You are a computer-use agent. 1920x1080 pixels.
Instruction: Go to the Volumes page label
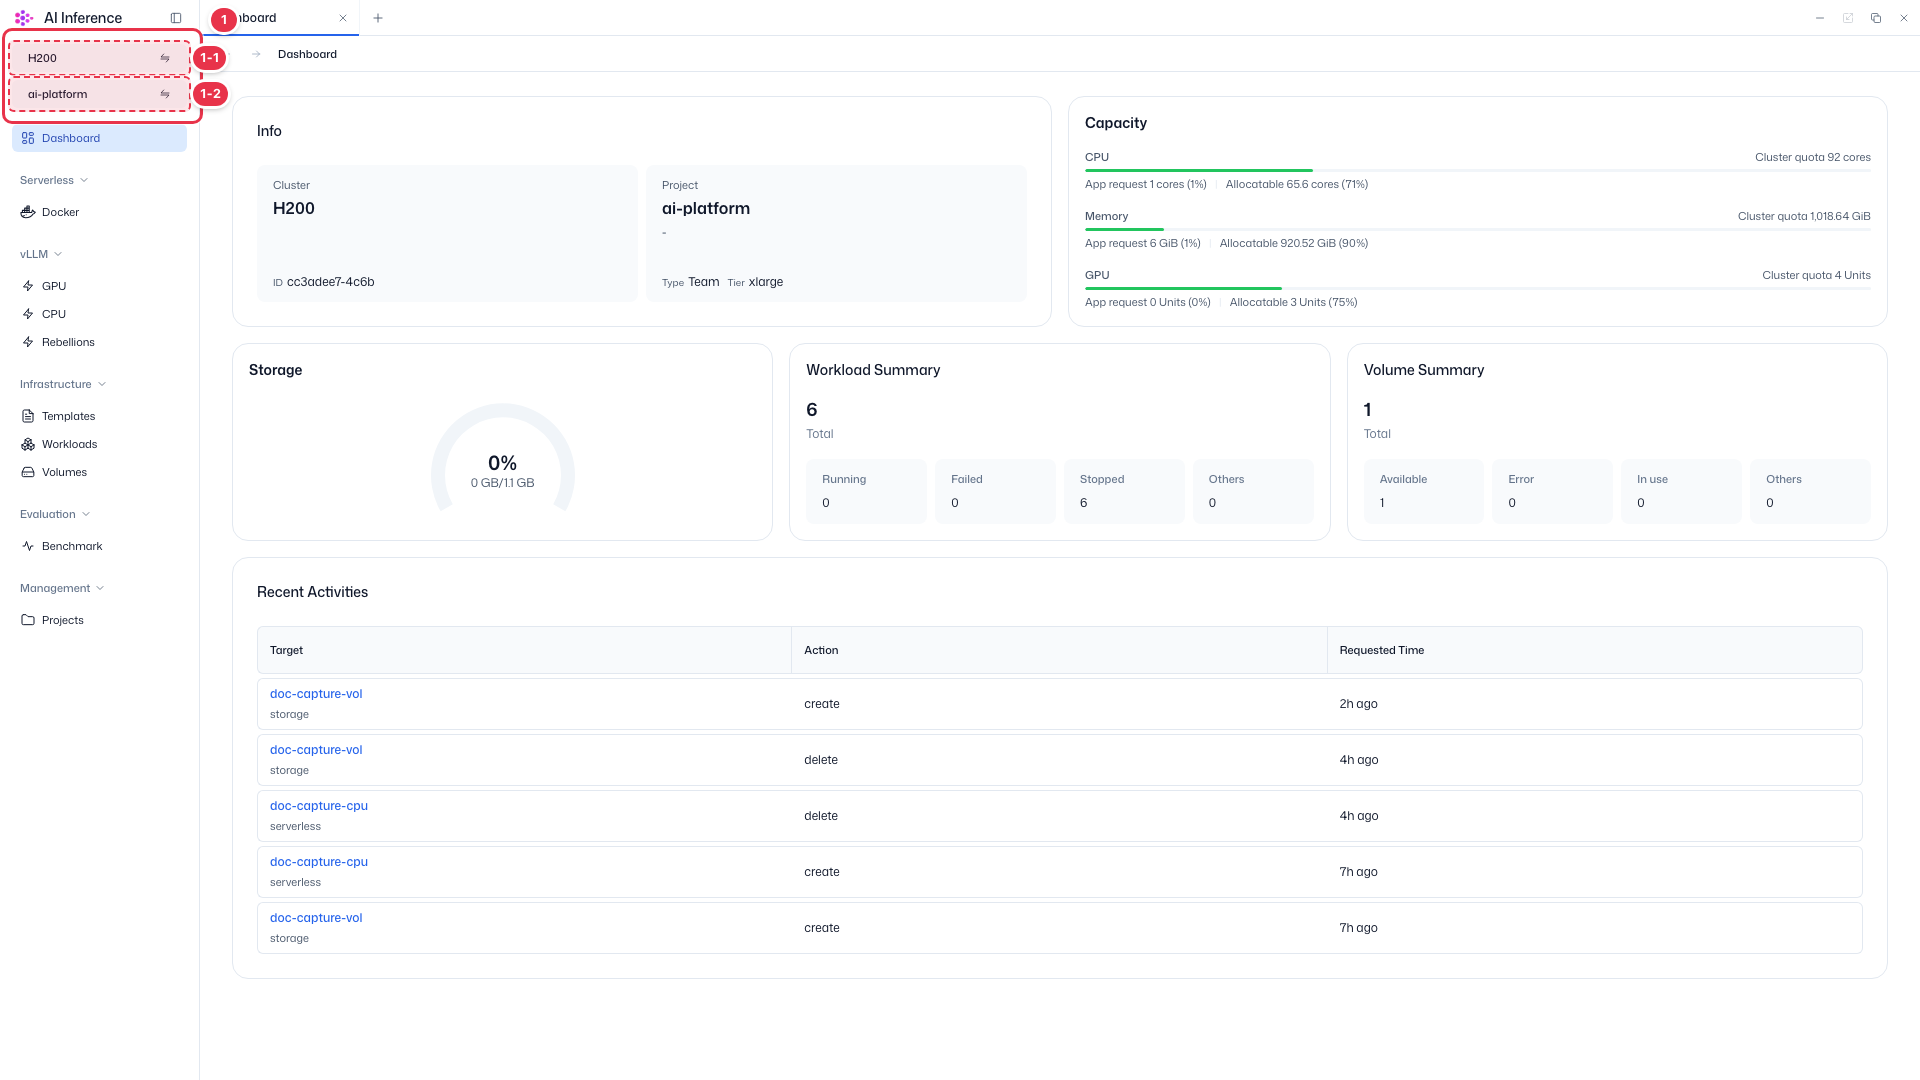[x=64, y=472]
